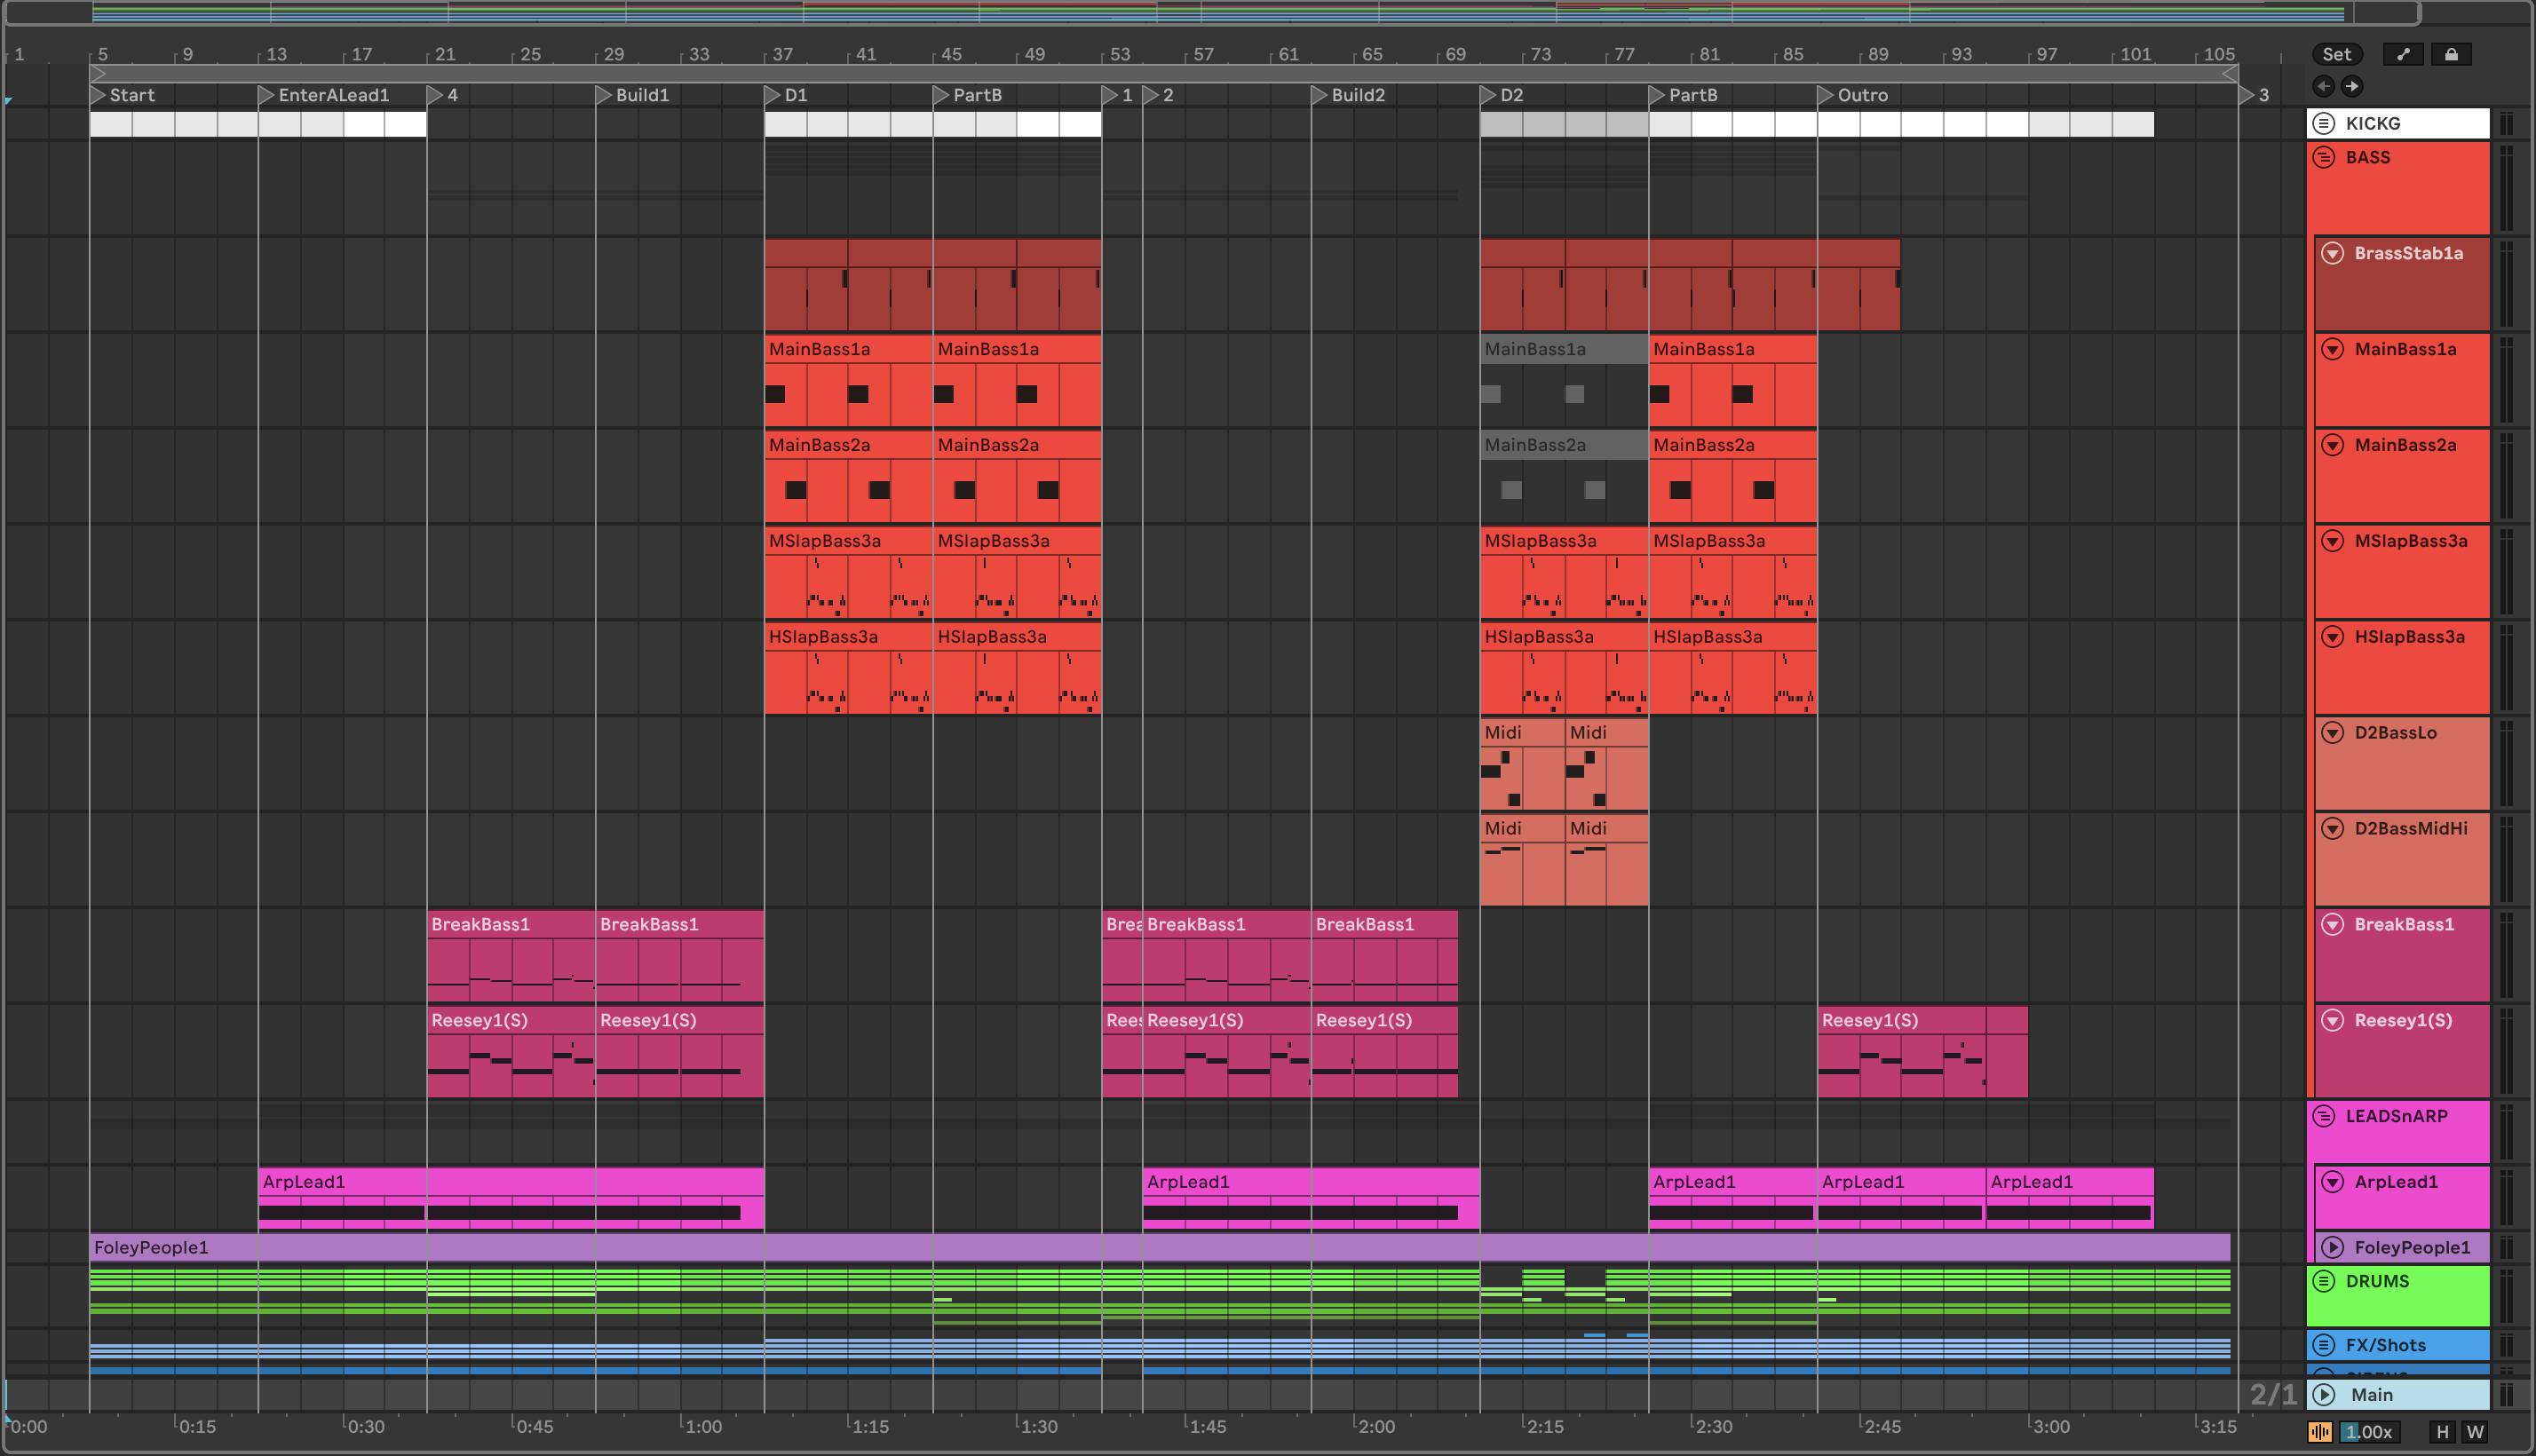Click the lock envelopes icon
Screen dimensions: 2536x1456
coord(2451,54)
